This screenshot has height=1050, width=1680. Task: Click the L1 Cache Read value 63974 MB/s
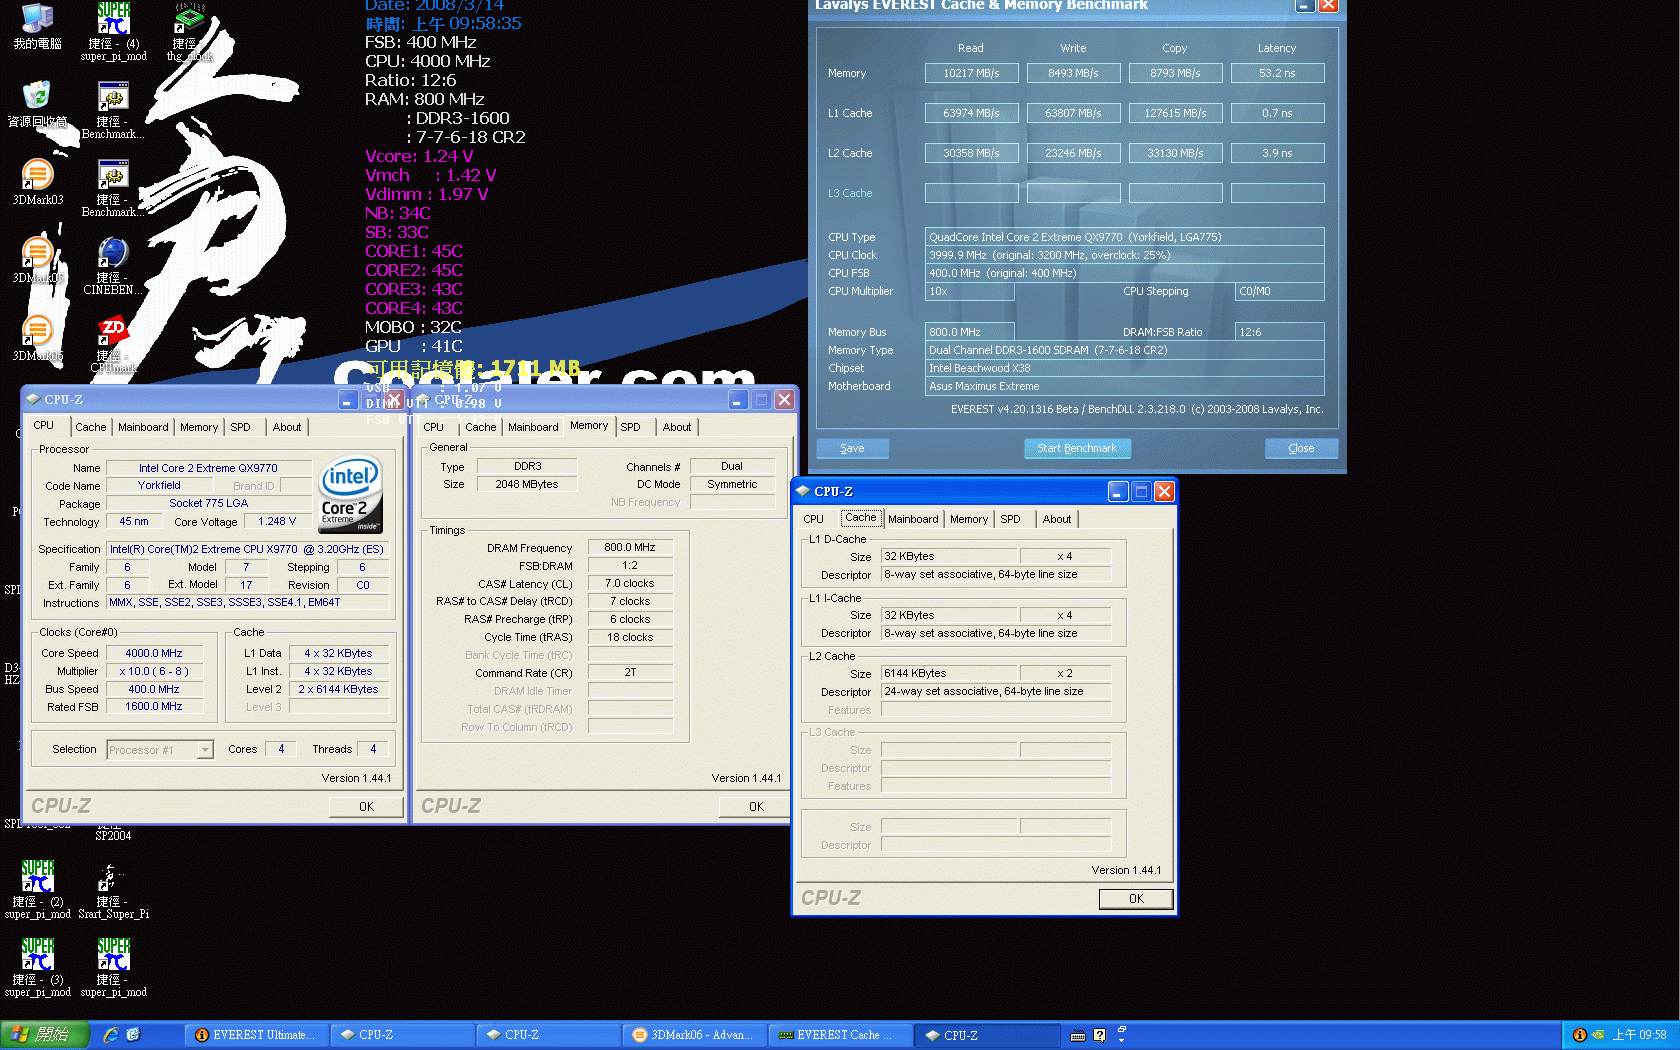coord(971,113)
